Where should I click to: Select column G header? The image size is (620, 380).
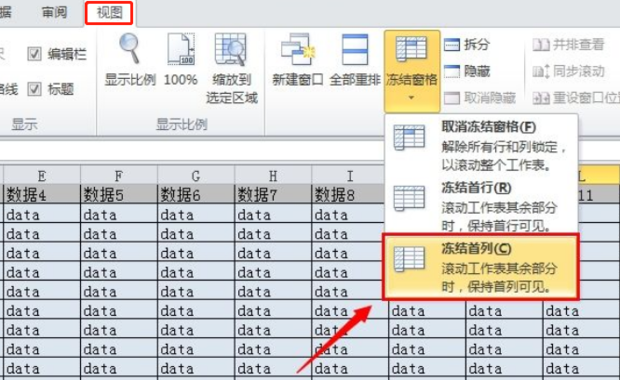point(196,175)
